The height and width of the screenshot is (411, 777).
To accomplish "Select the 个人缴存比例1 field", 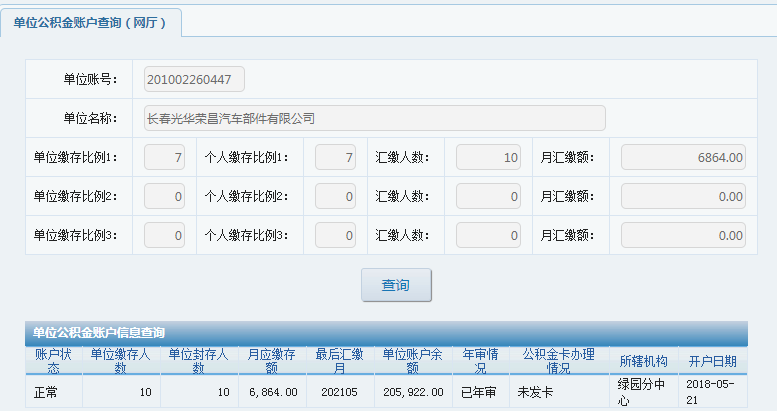I will pyautogui.click(x=335, y=157).
